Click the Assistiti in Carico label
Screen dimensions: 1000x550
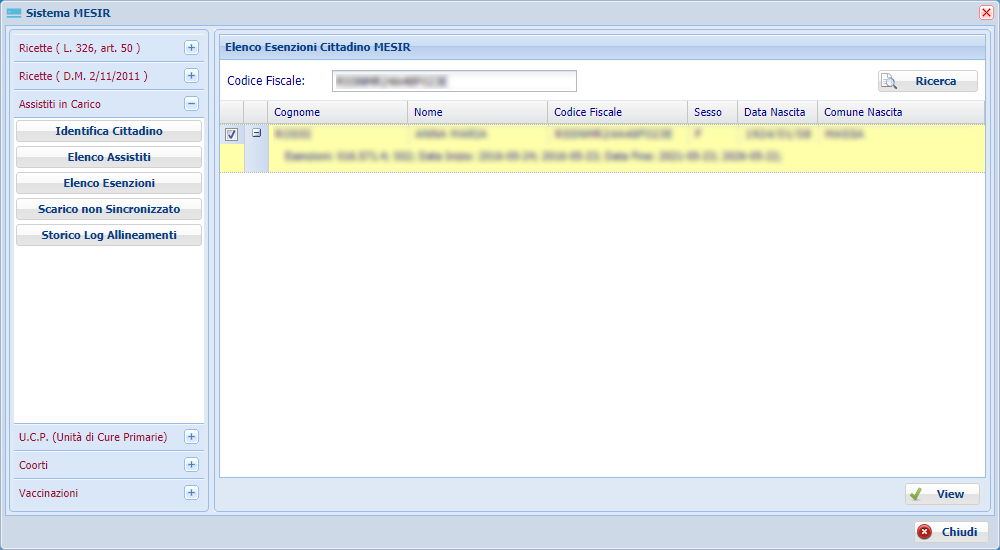(60, 104)
